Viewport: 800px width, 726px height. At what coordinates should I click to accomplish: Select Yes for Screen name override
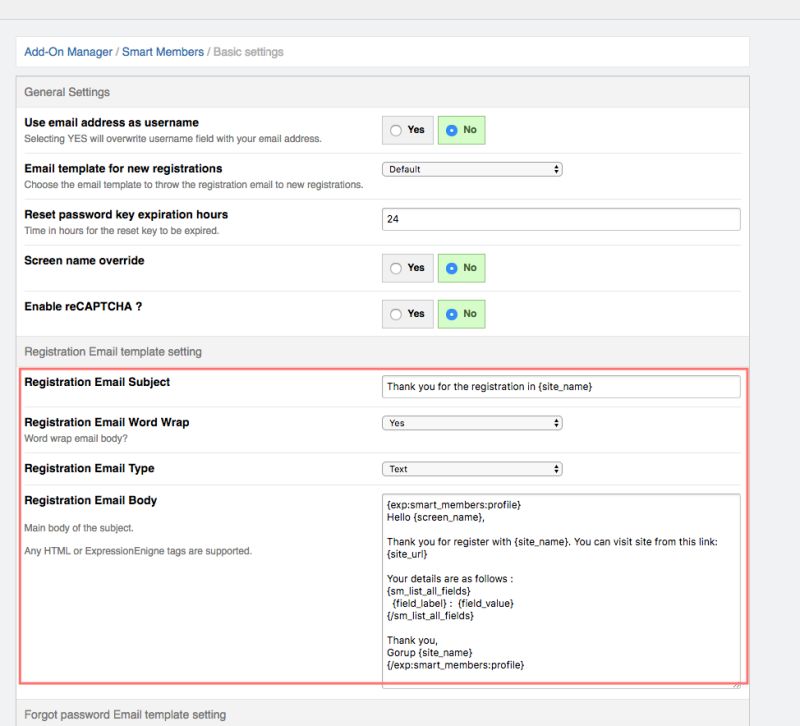pyautogui.click(x=407, y=268)
